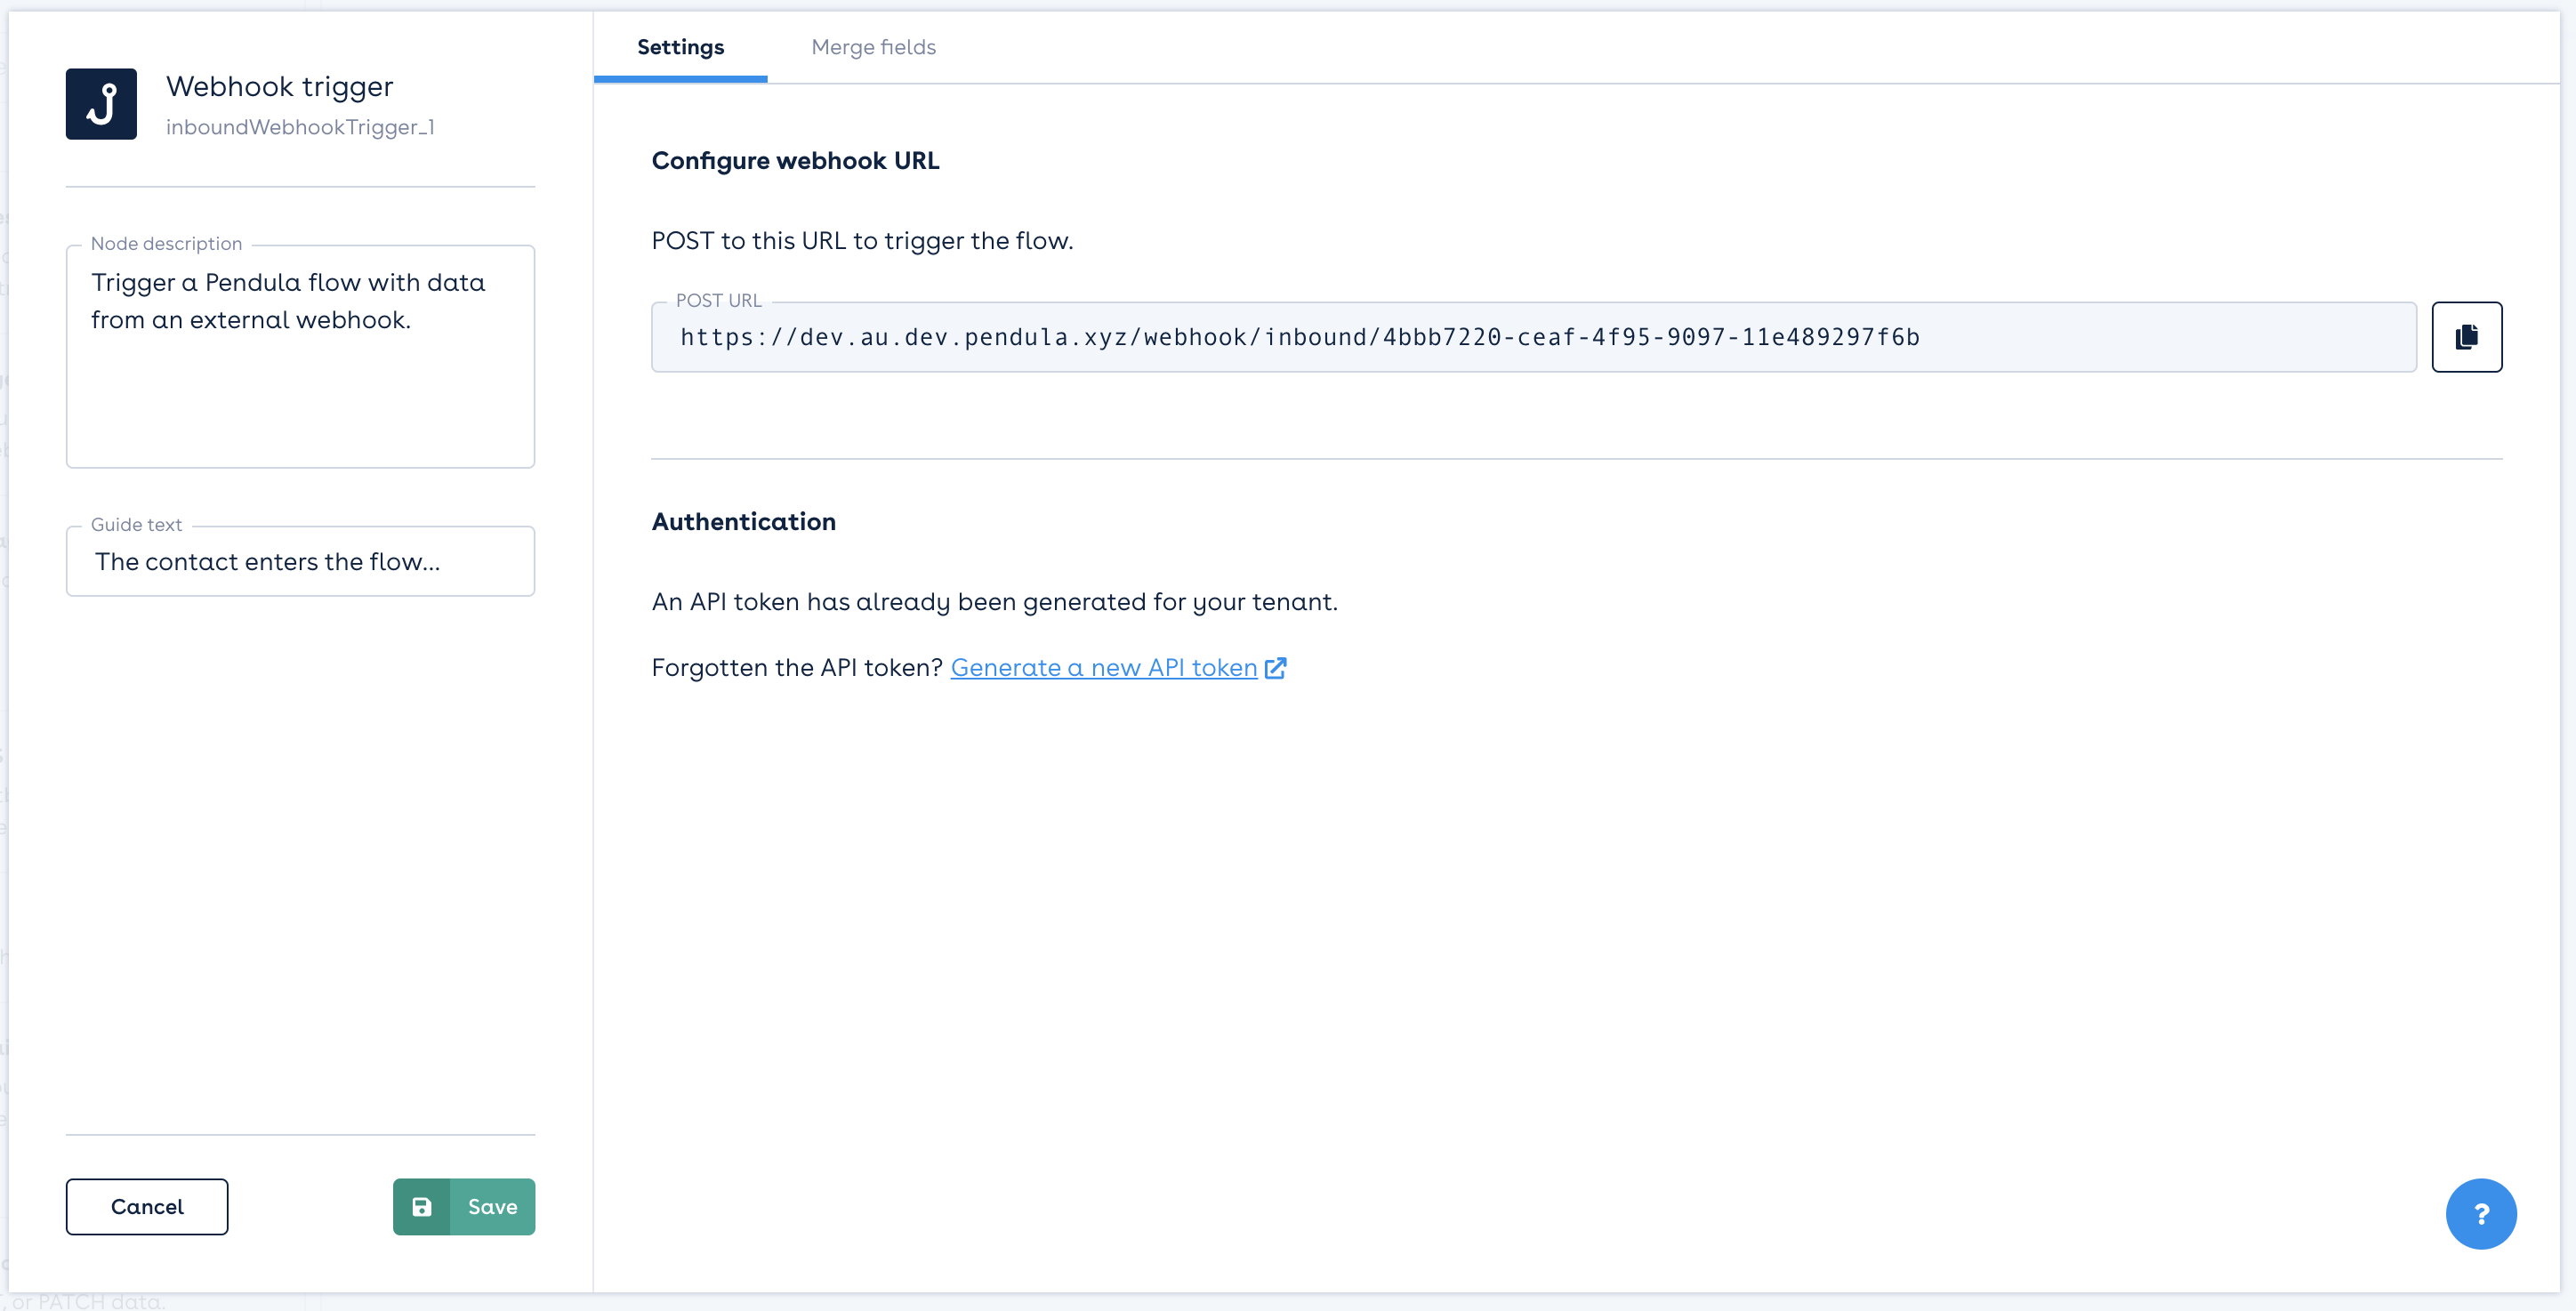Open help via the blue question mark
Screen dimensions: 2576x1311
[x=2480, y=1213]
